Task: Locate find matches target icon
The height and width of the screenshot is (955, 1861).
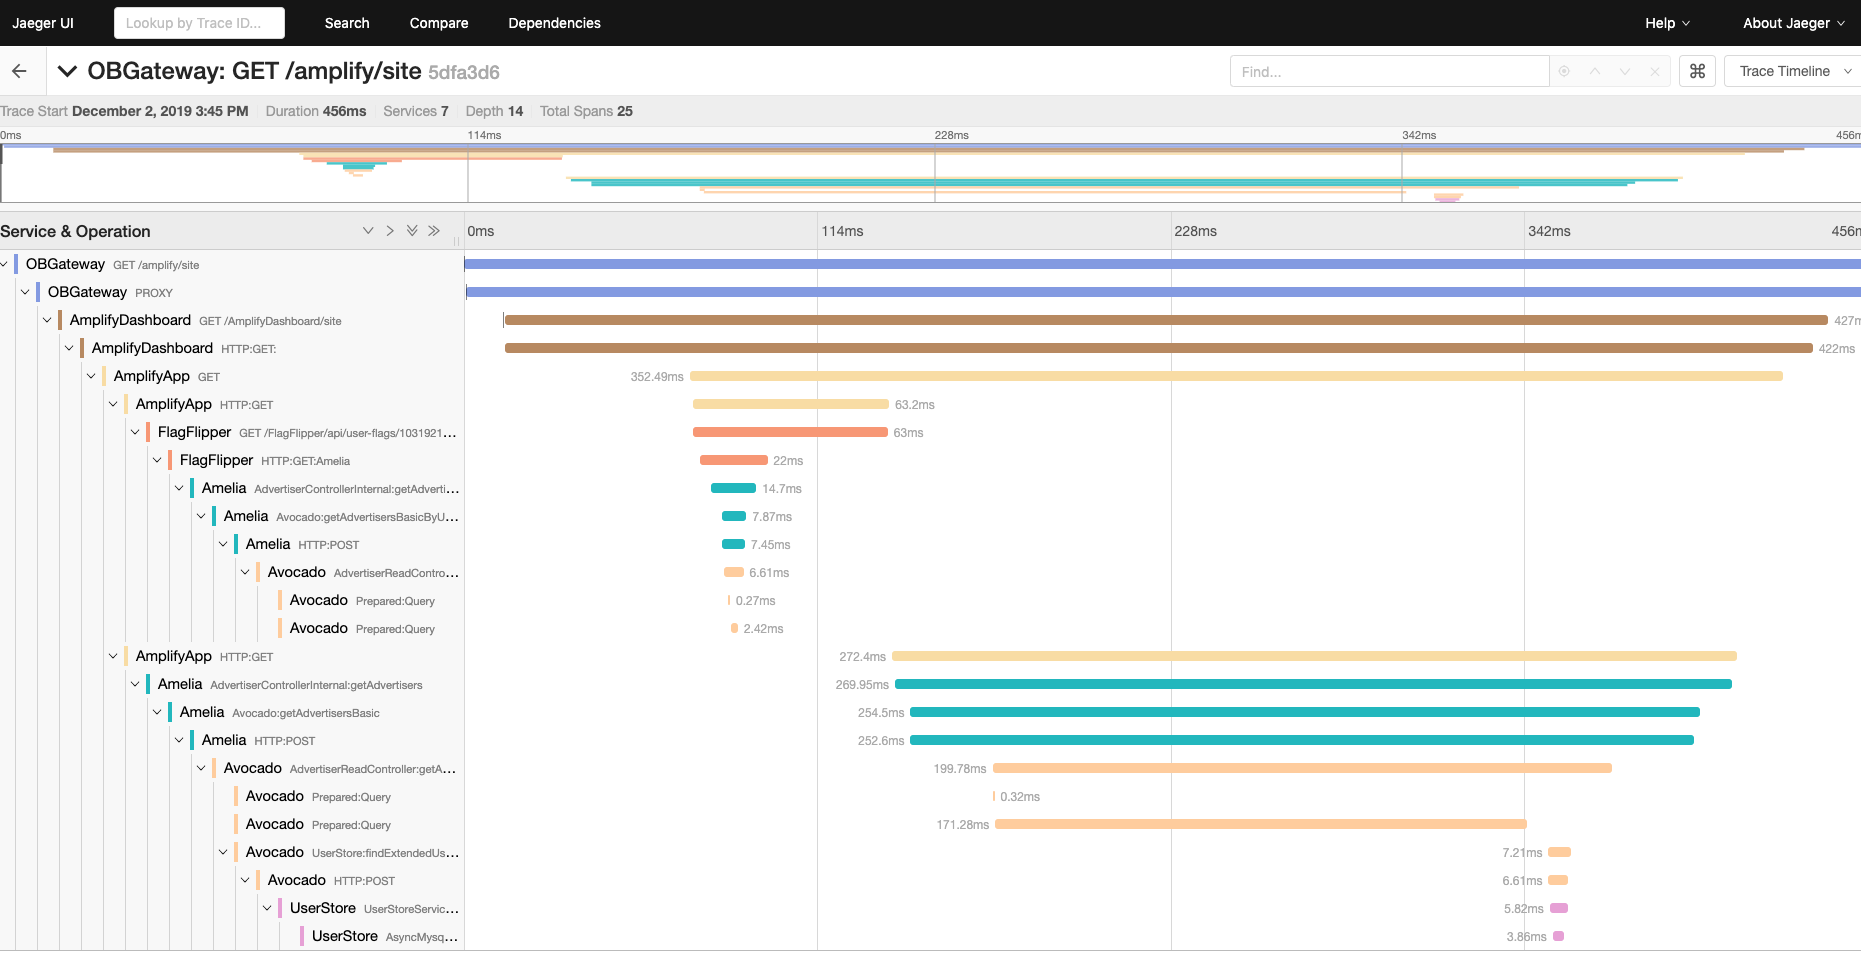Action: [x=1564, y=71]
